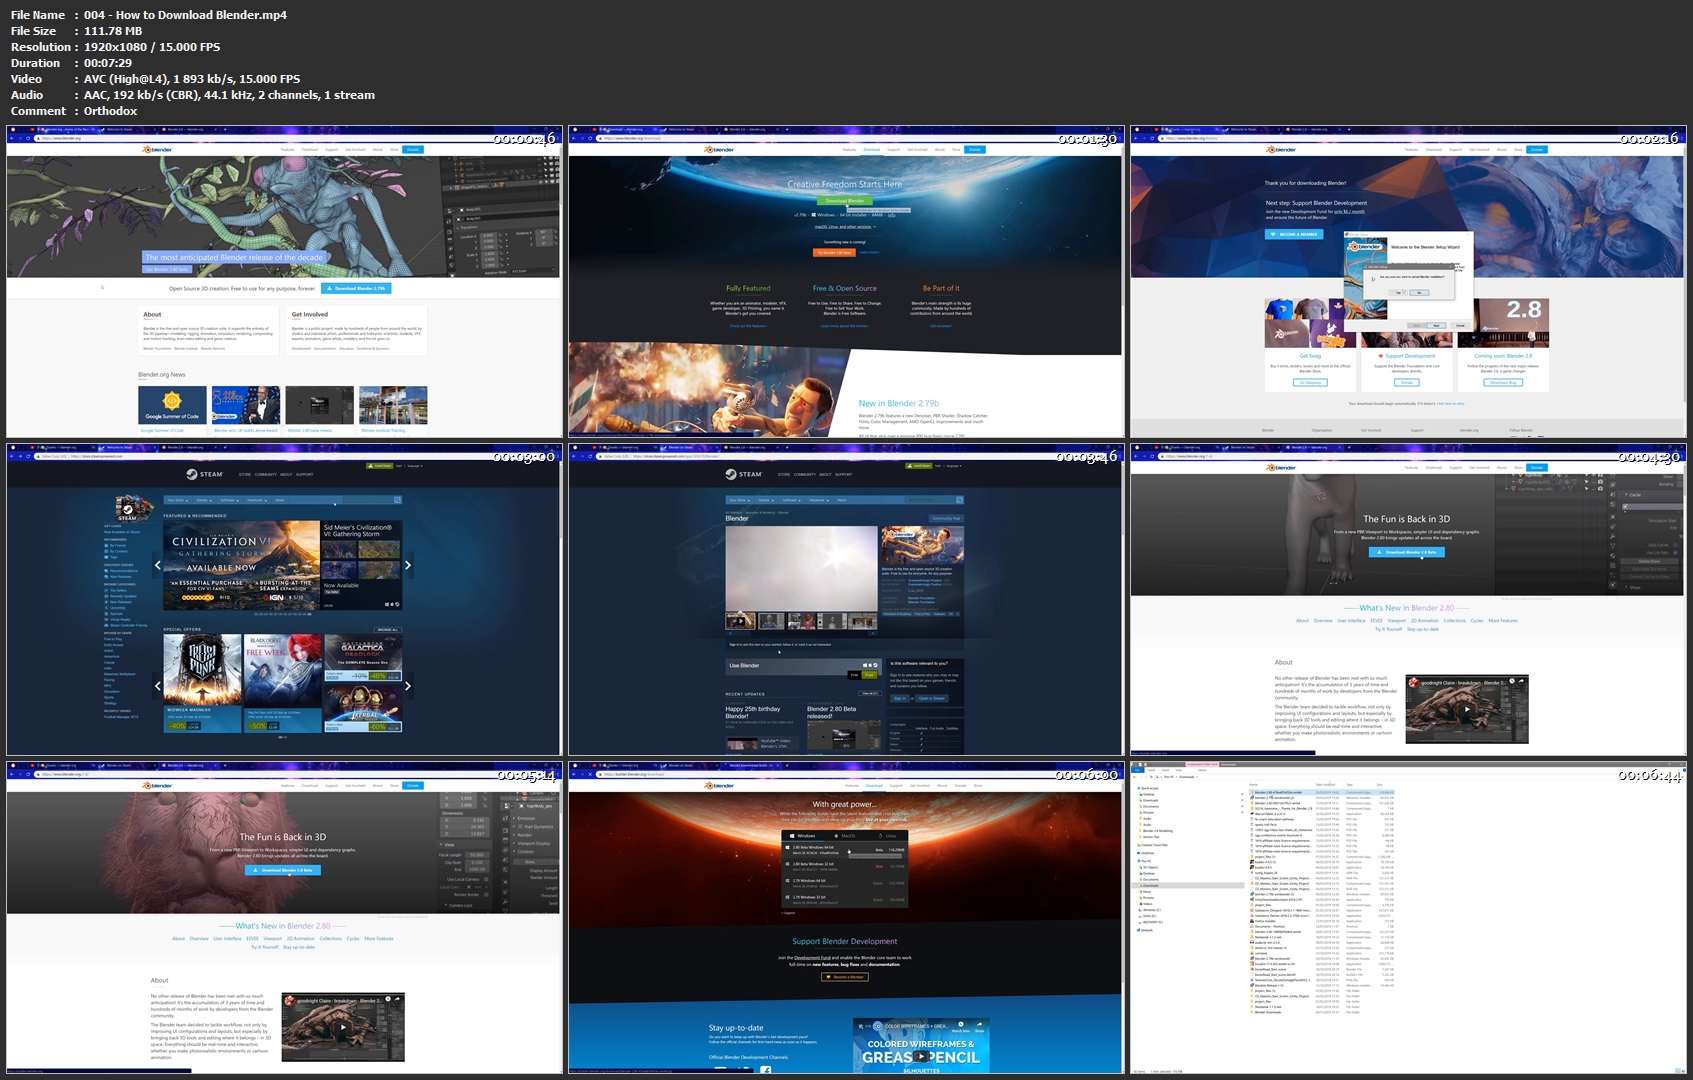Image resolution: width=1693 pixels, height=1080 pixels.
Task: Click orange Try Blender 2.80 Beta button
Action: (834, 252)
